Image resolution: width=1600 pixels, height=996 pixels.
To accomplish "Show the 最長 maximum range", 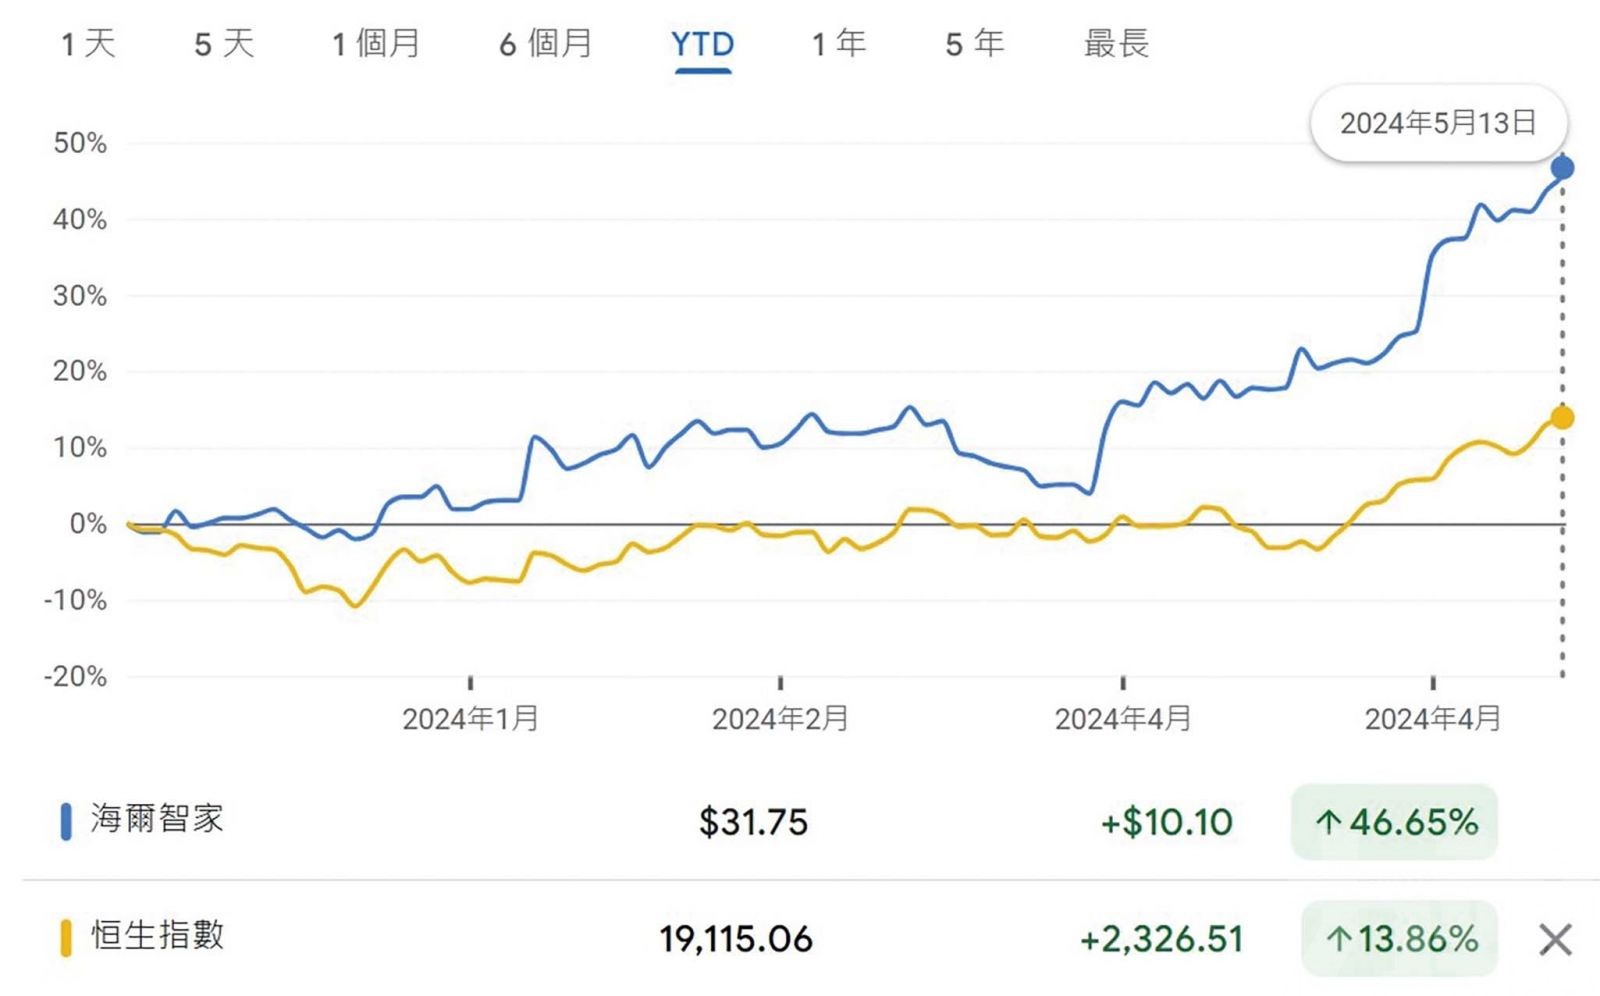I will [1116, 44].
